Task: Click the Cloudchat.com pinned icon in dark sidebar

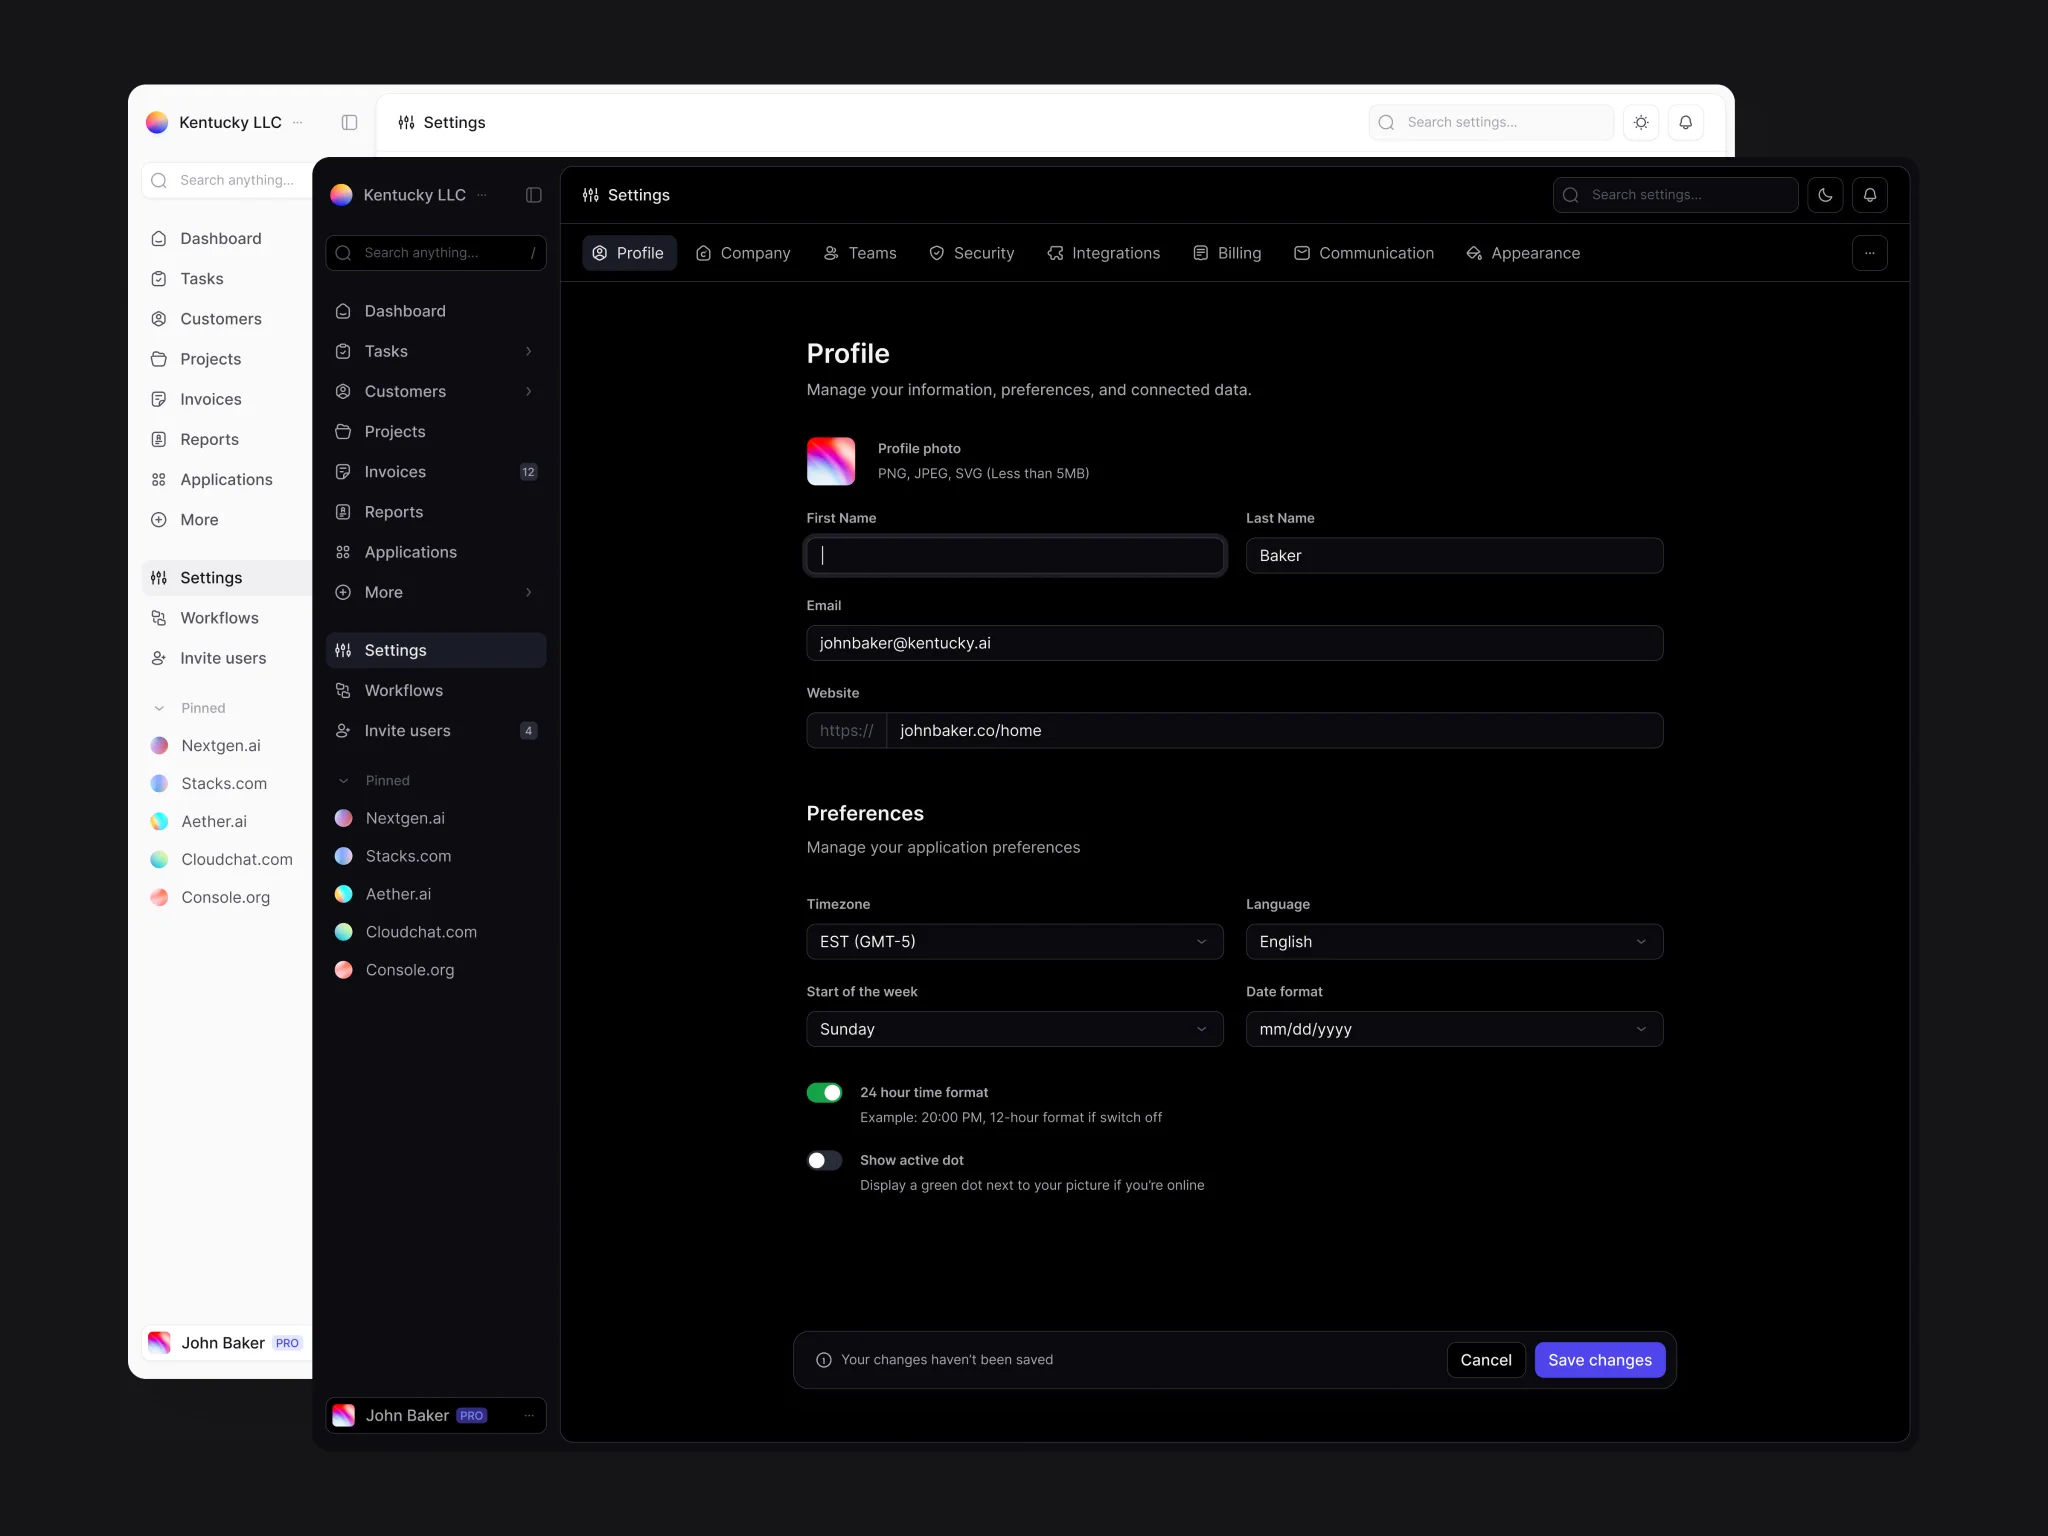Action: (344, 932)
